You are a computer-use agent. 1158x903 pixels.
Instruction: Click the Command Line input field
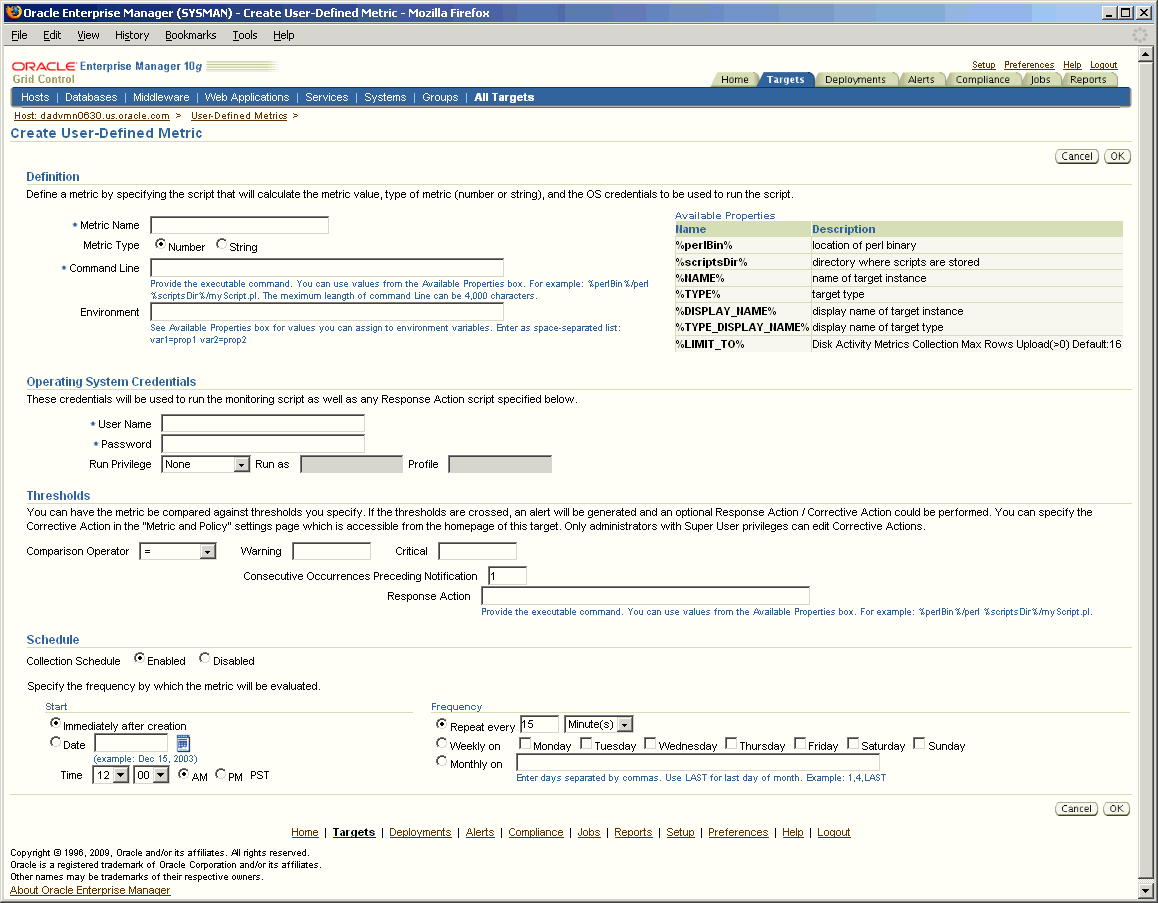pos(327,267)
